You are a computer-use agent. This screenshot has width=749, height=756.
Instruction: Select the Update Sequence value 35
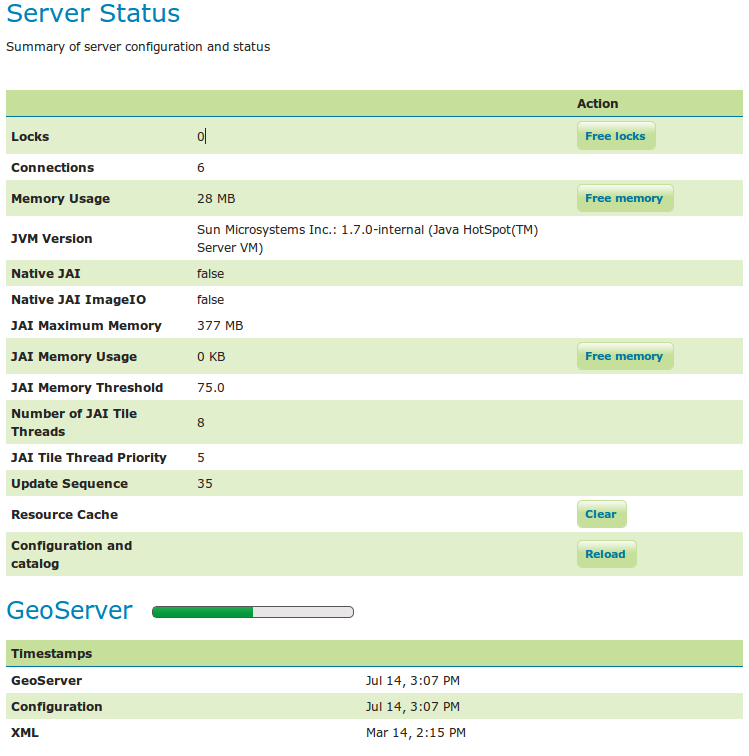205,484
